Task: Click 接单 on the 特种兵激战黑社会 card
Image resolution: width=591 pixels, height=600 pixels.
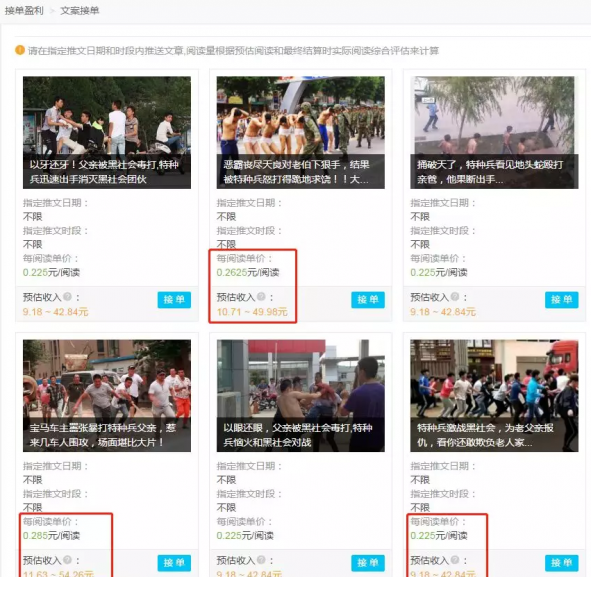Action: click(x=562, y=563)
